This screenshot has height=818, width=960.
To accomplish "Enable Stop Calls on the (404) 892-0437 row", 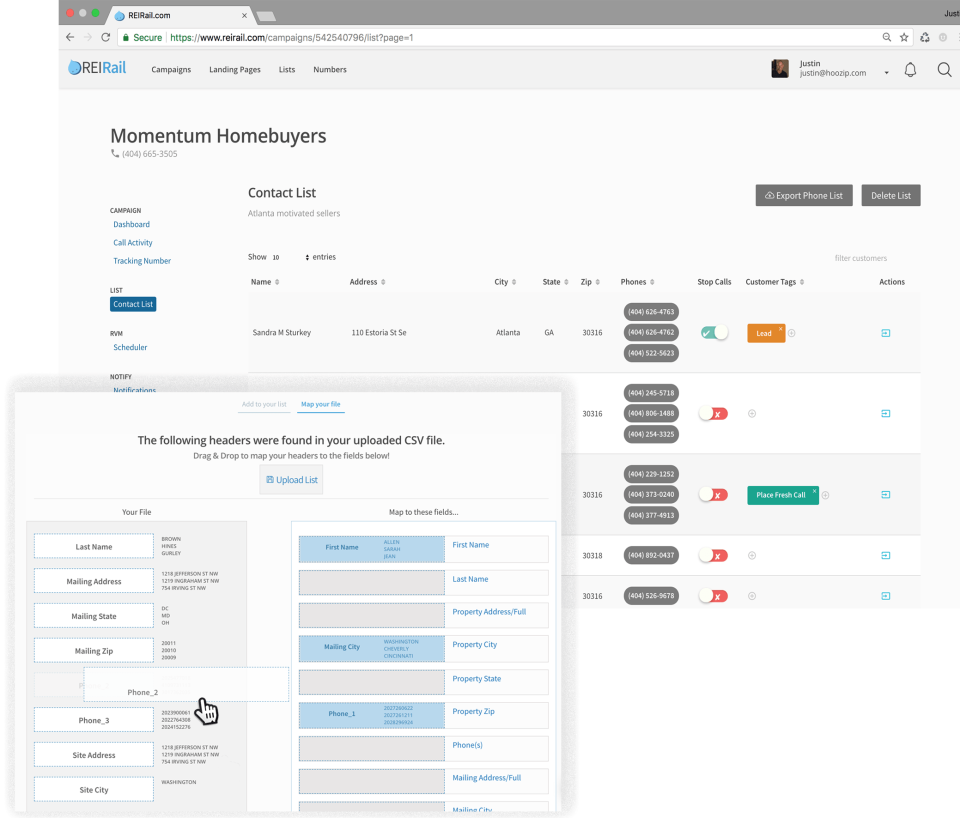I will click(x=714, y=555).
